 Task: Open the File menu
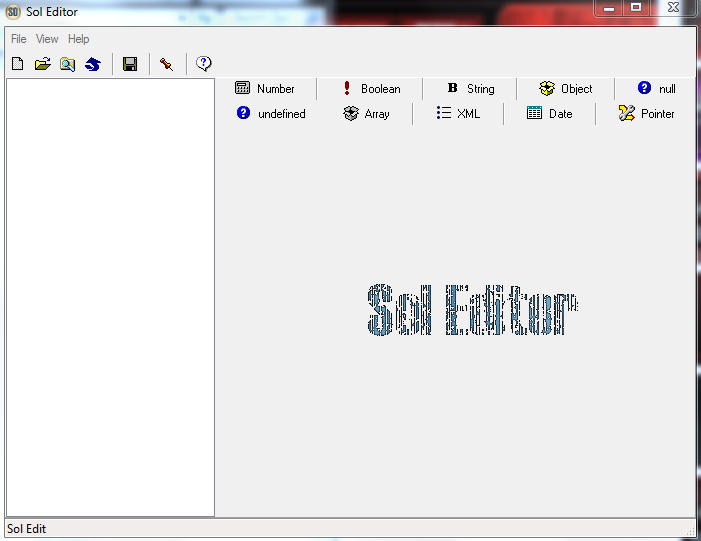pyautogui.click(x=19, y=39)
